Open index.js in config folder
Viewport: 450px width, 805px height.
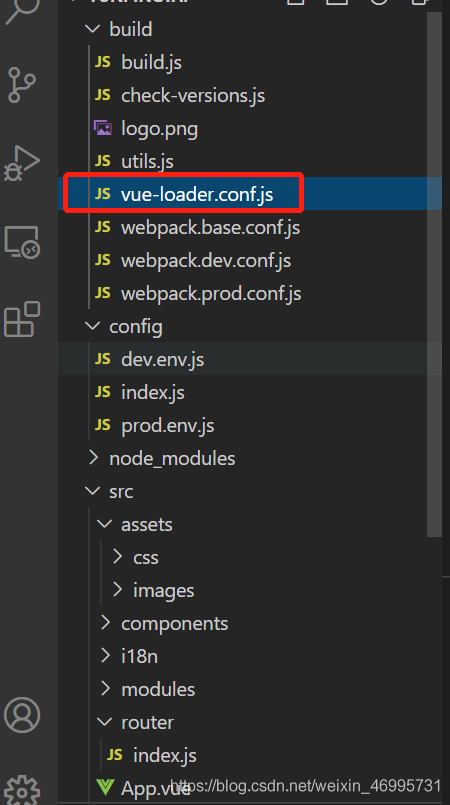[x=153, y=392]
